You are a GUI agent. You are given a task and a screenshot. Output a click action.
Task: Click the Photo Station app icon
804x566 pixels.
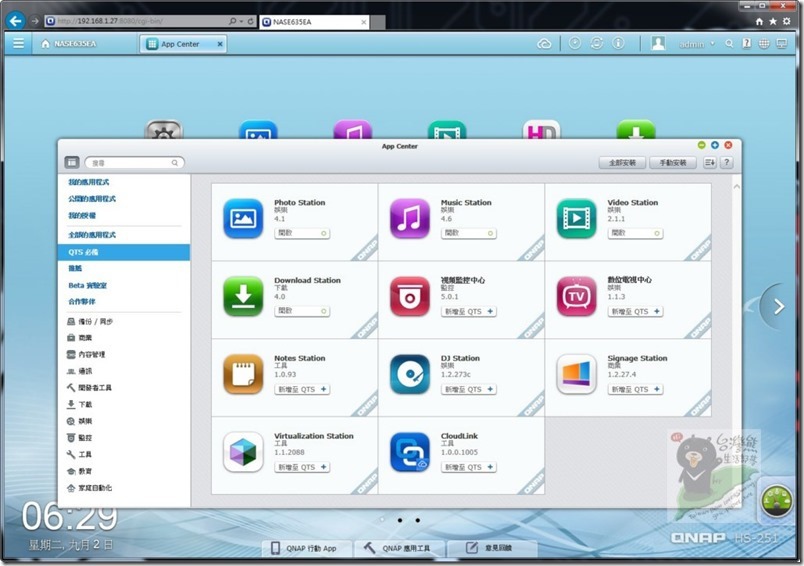click(x=244, y=219)
